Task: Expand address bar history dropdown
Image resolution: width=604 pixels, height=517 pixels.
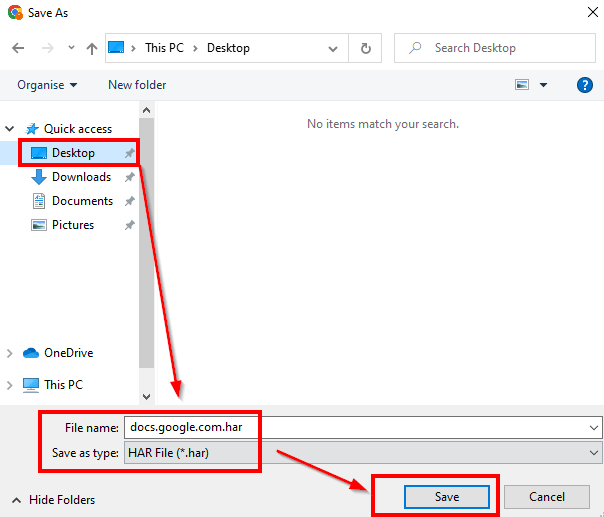Action: tap(333, 49)
